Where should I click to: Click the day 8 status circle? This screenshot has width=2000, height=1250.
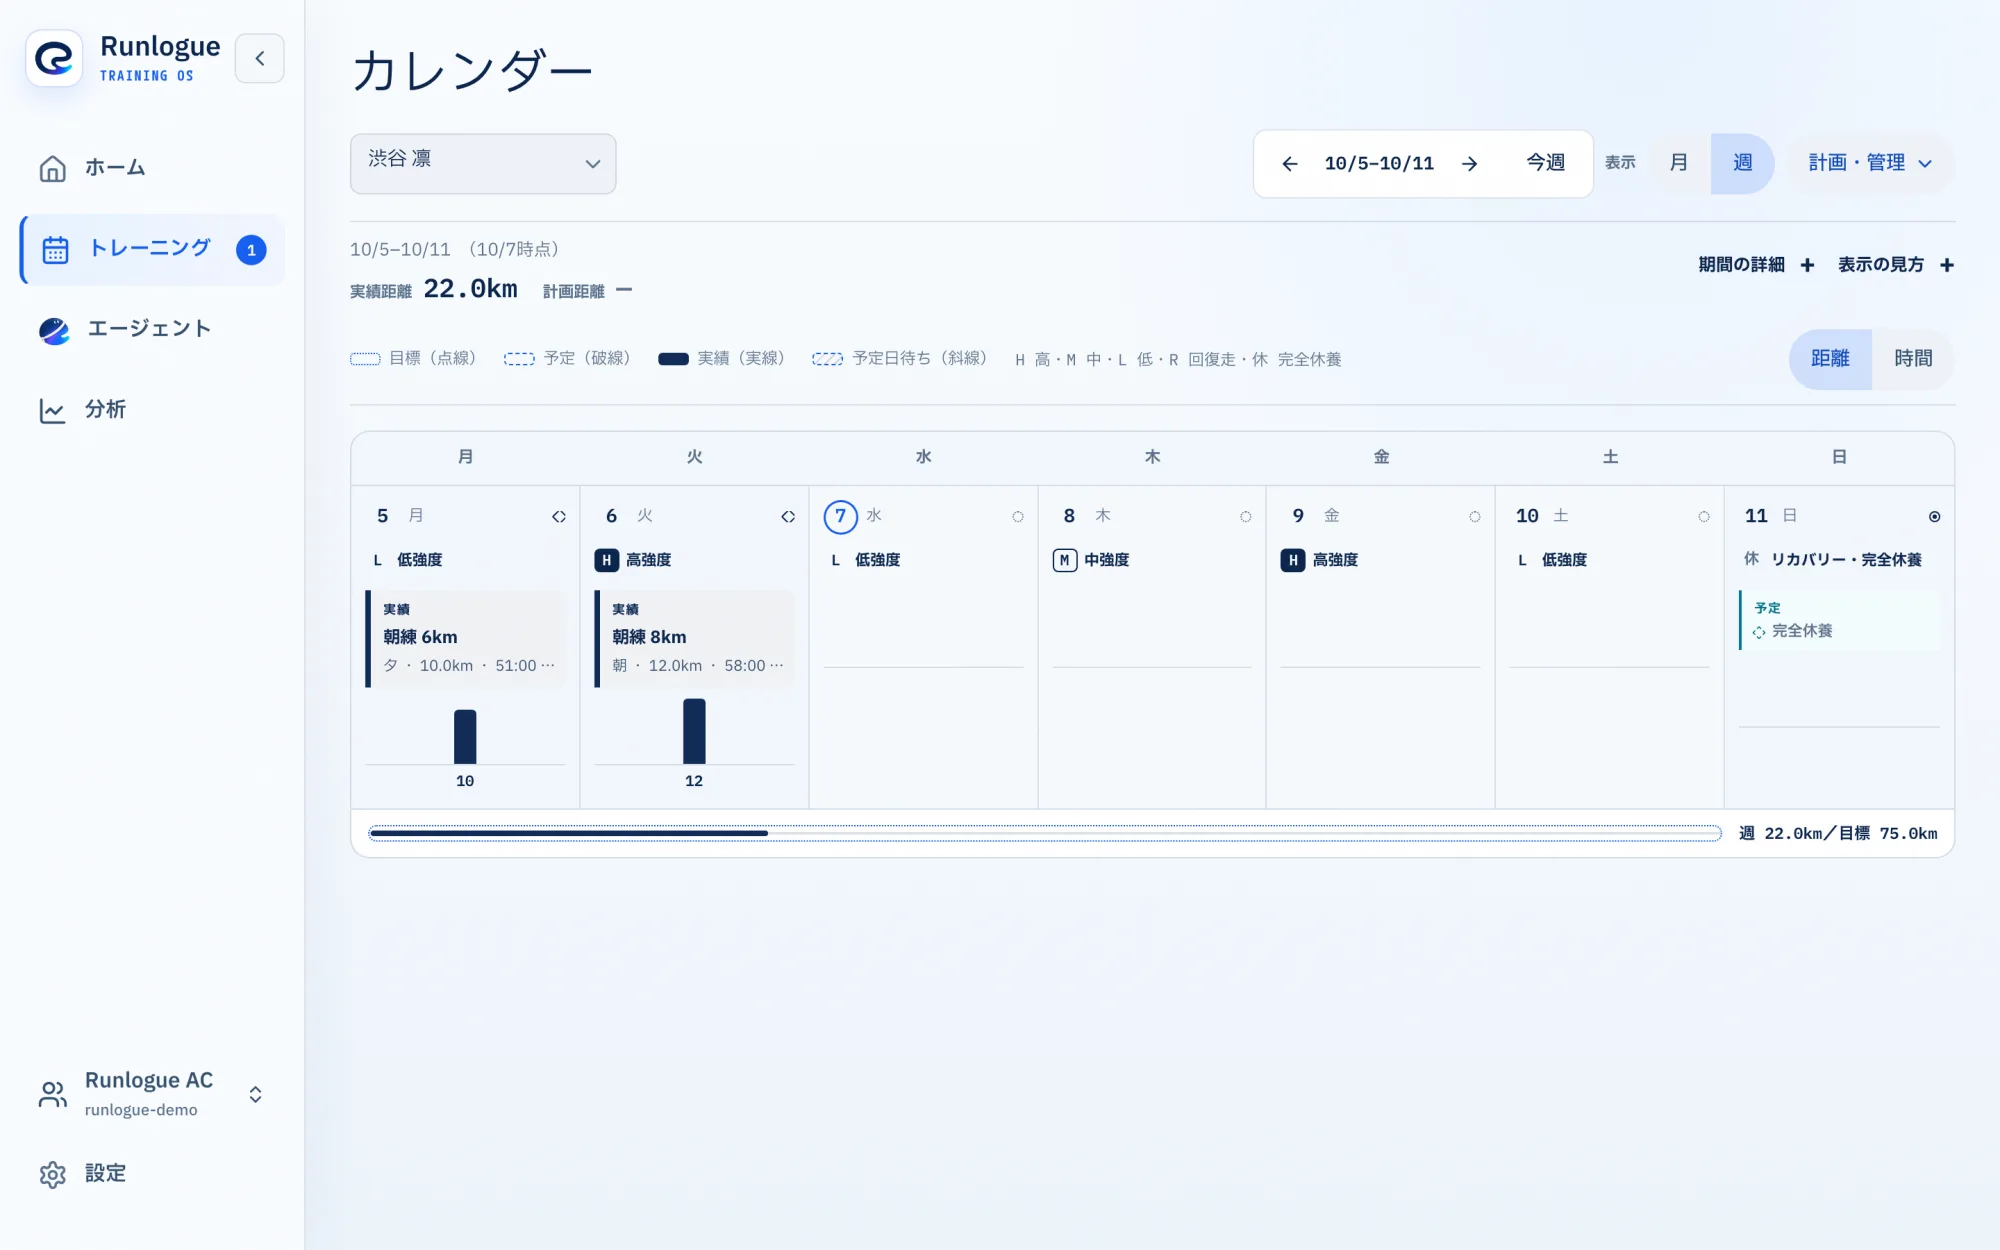click(1245, 517)
